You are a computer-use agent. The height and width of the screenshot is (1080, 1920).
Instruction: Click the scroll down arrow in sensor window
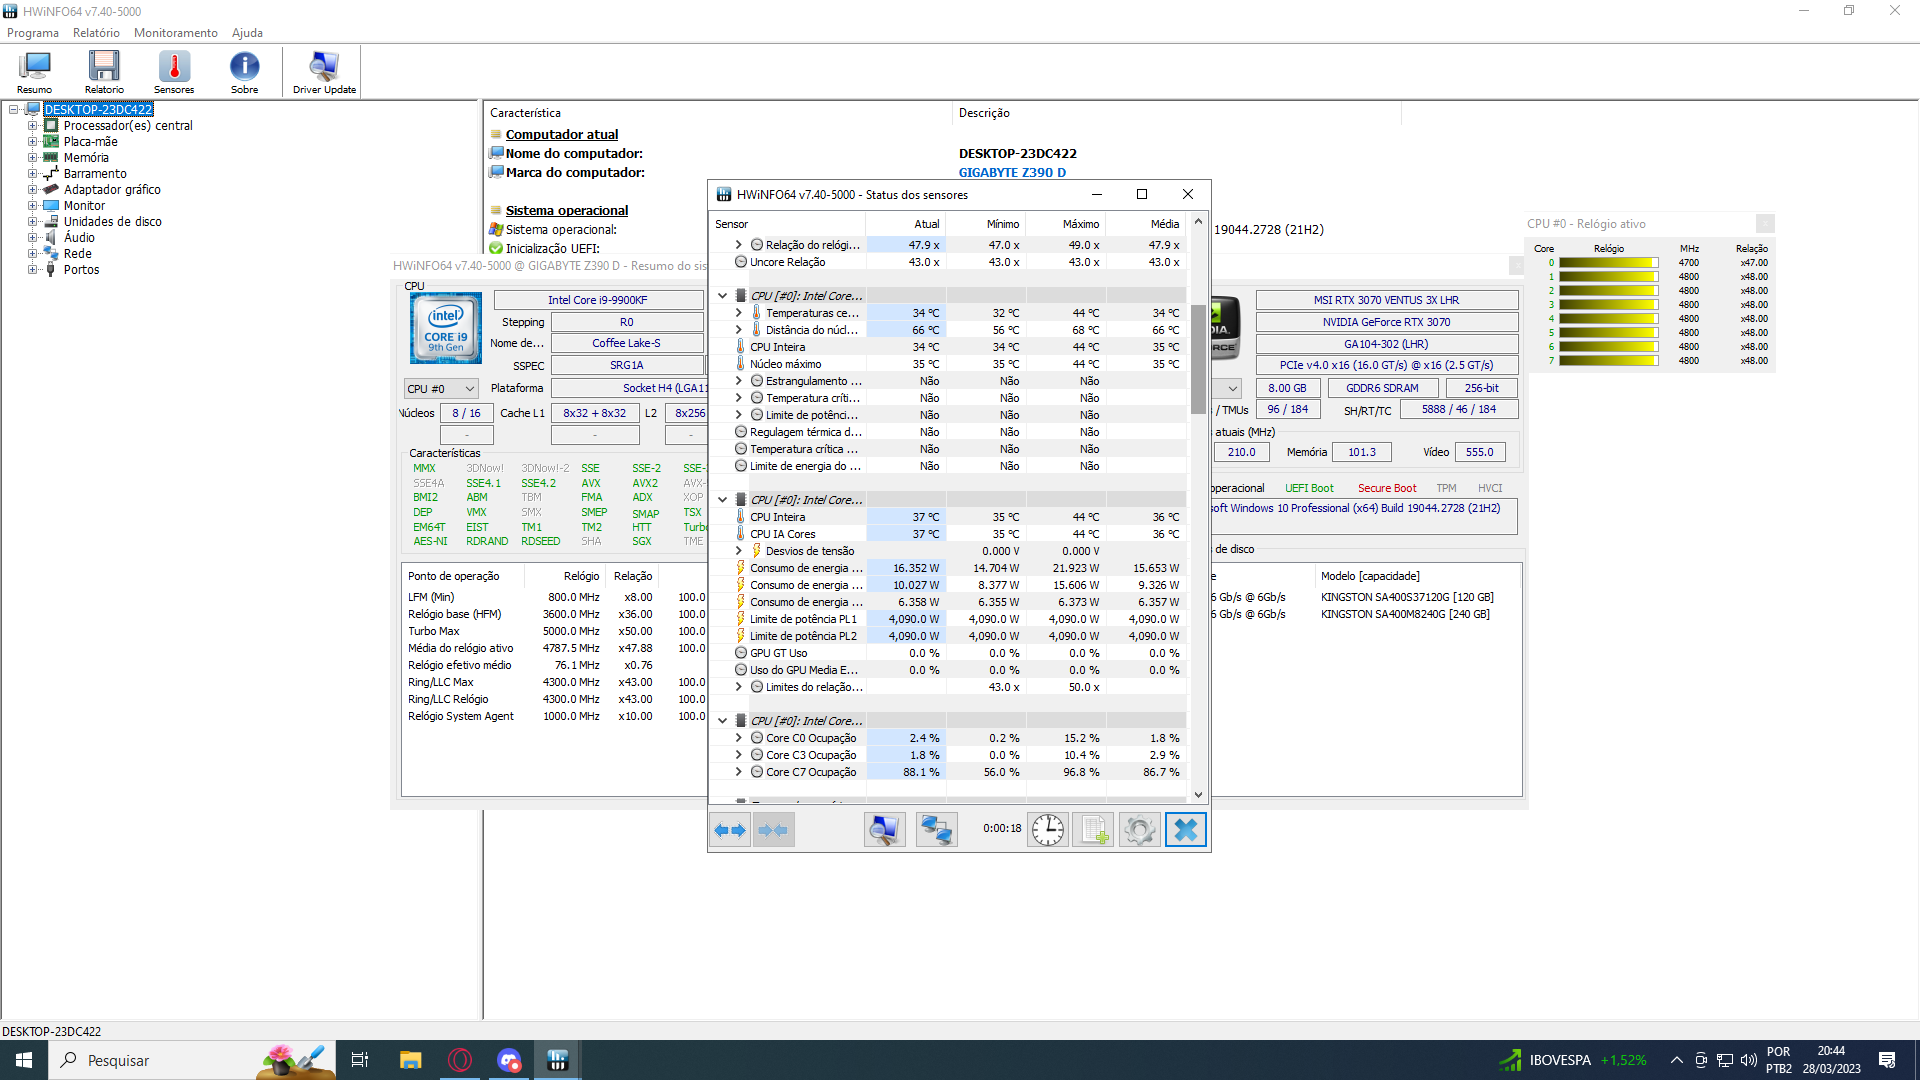point(1198,795)
